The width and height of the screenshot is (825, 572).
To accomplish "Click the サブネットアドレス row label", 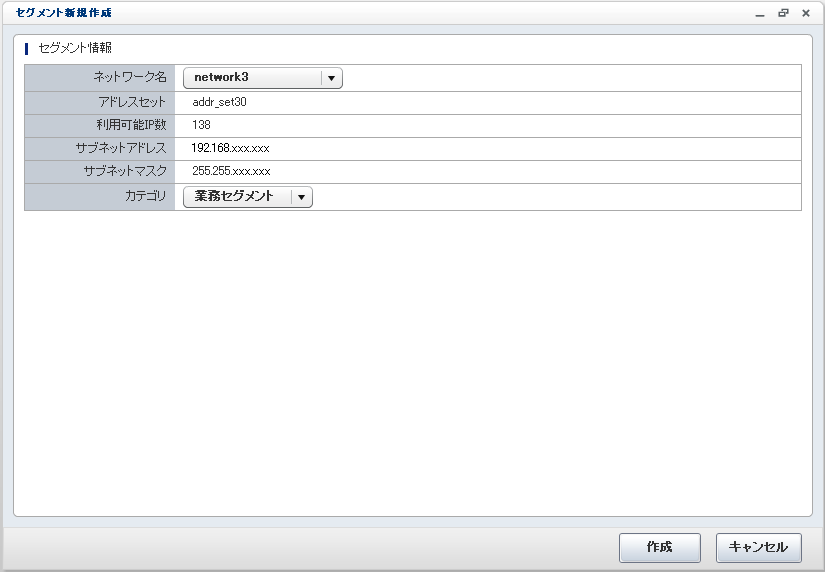I will click(121, 148).
